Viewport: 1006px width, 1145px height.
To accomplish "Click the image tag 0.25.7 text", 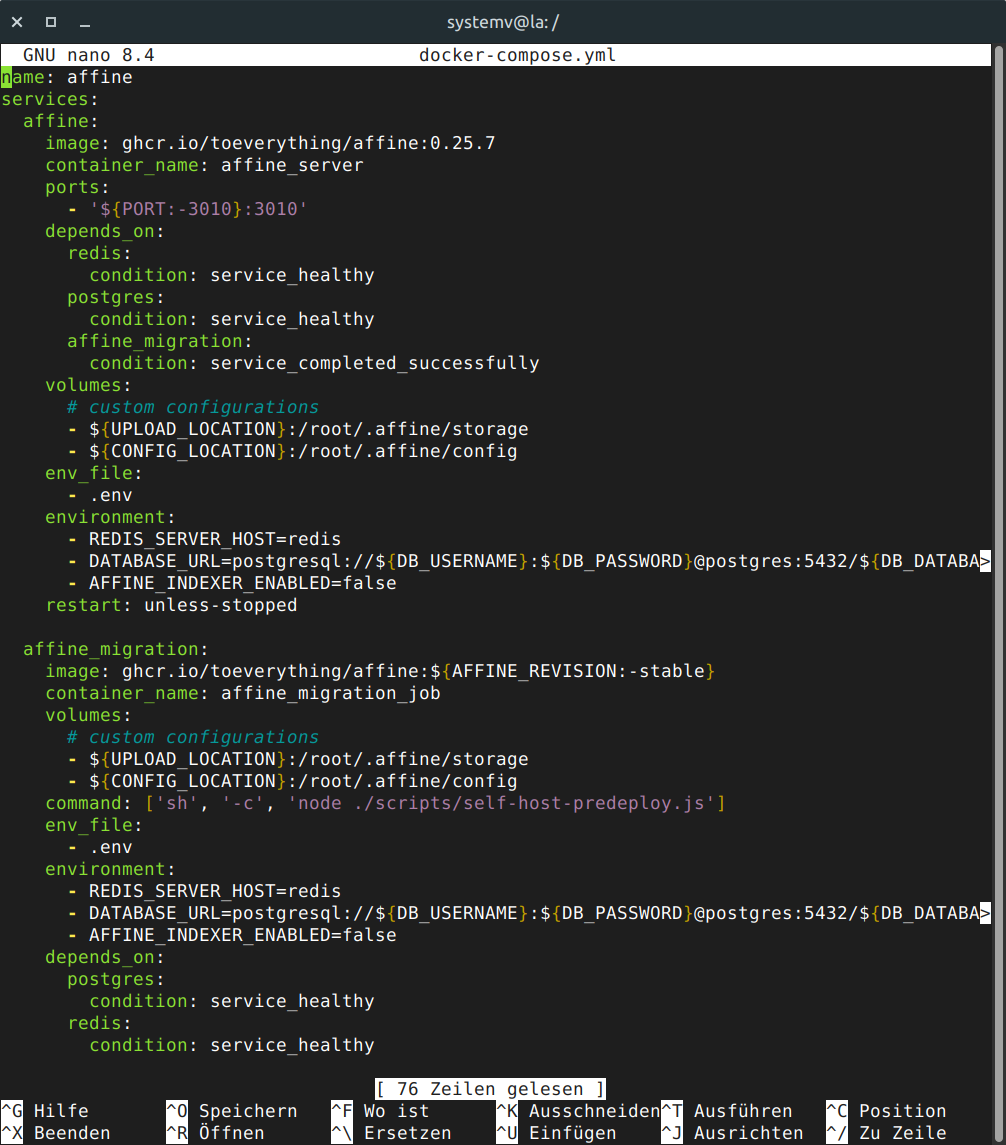I will point(462,143).
